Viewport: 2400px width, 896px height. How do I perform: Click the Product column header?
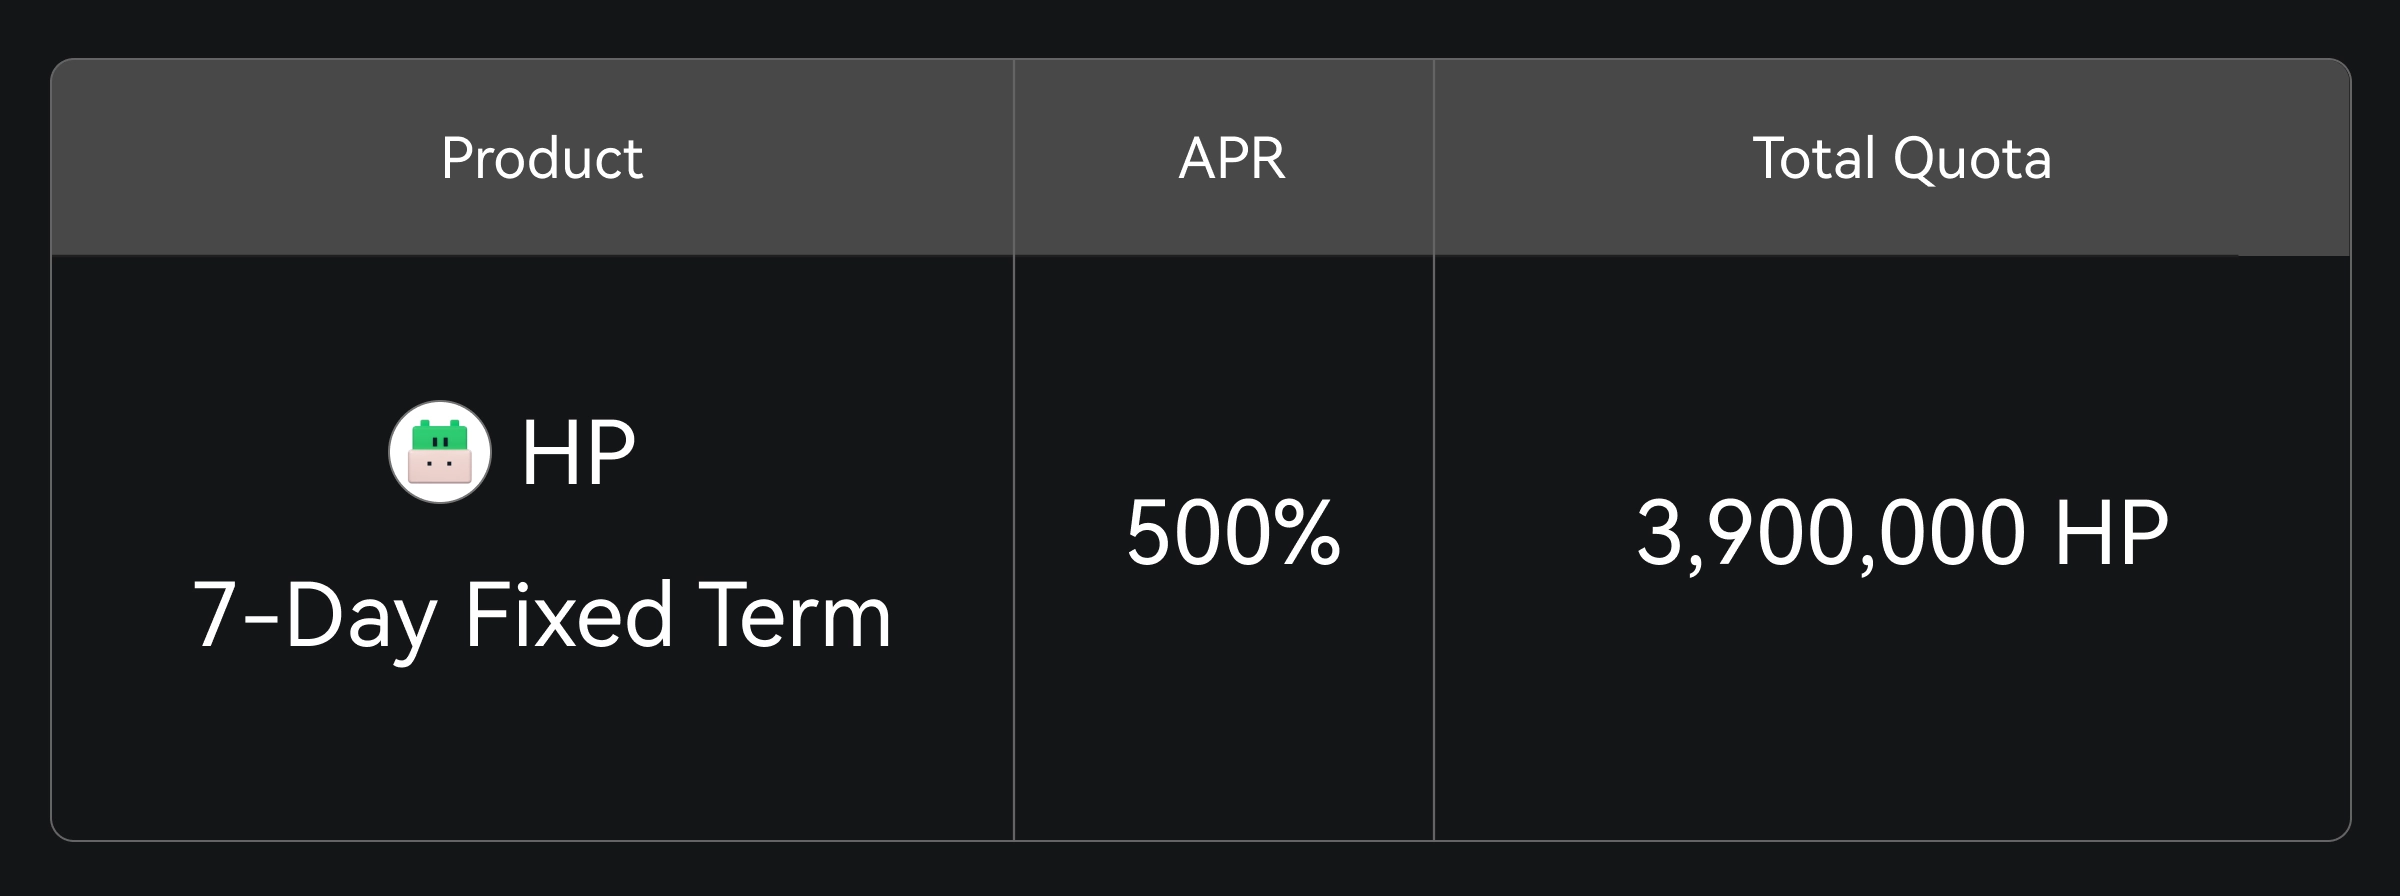(542, 158)
